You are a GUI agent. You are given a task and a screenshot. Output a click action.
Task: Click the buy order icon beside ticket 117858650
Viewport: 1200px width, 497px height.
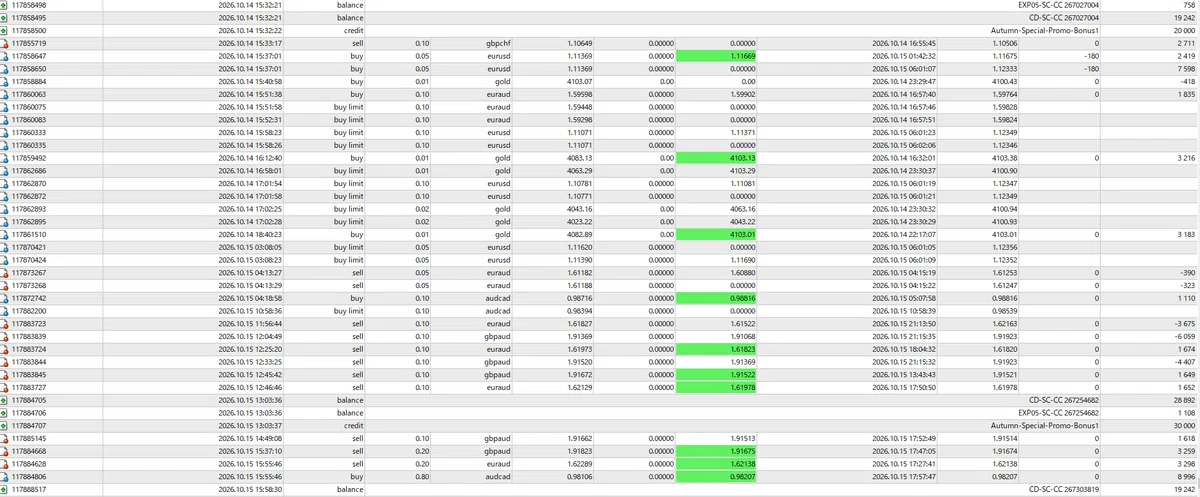5,69
